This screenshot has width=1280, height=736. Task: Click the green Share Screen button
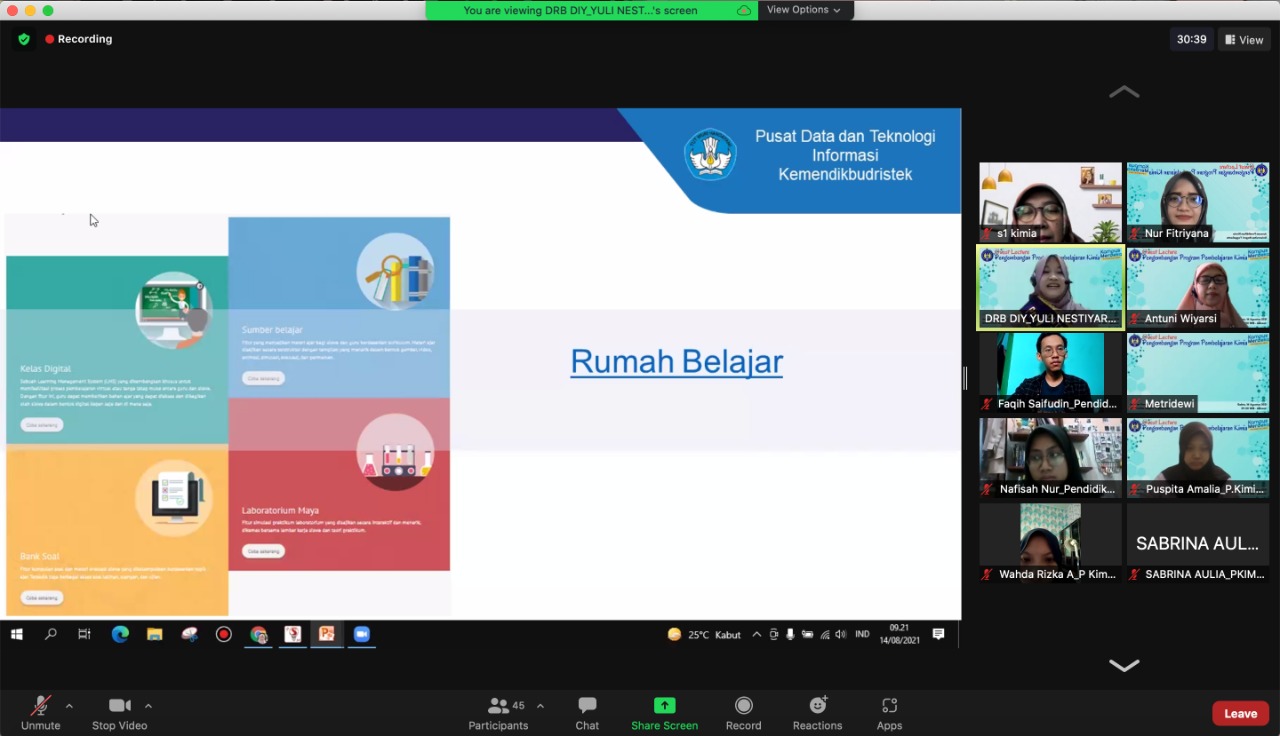pyautogui.click(x=664, y=714)
